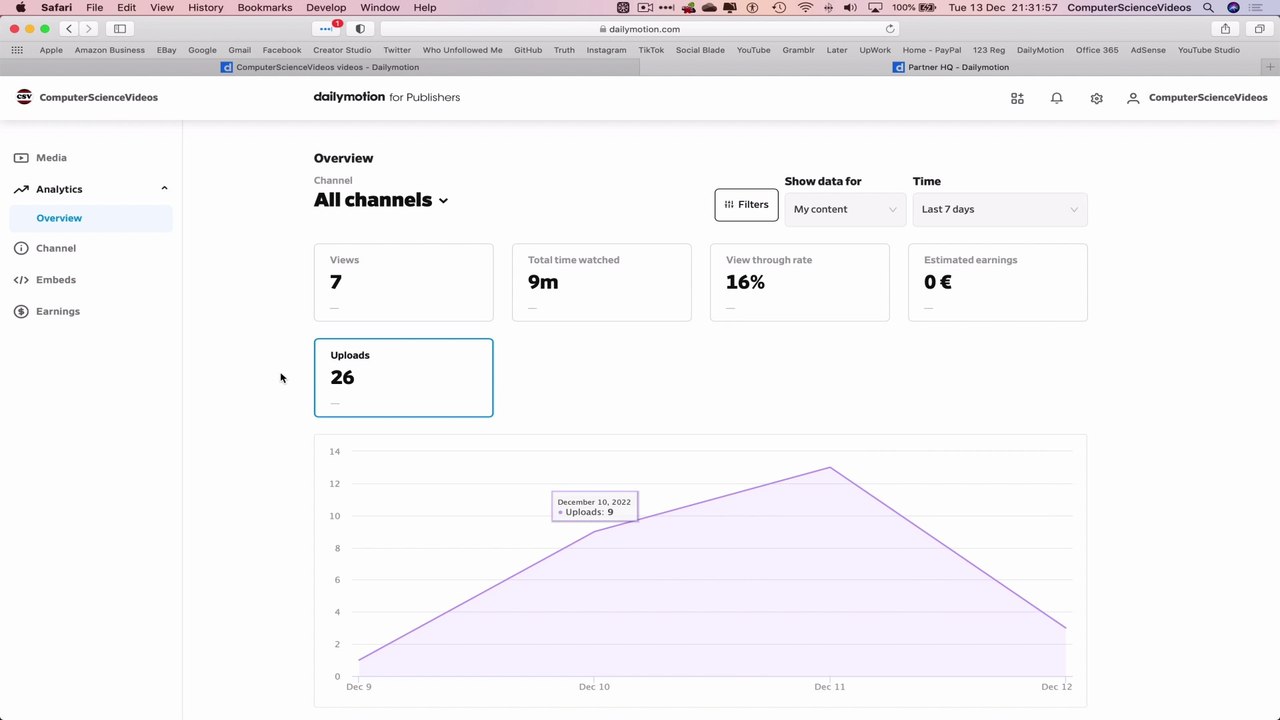This screenshot has width=1280, height=720.
Task: Open Spotlight search in menu bar
Action: pyautogui.click(x=1208, y=7)
